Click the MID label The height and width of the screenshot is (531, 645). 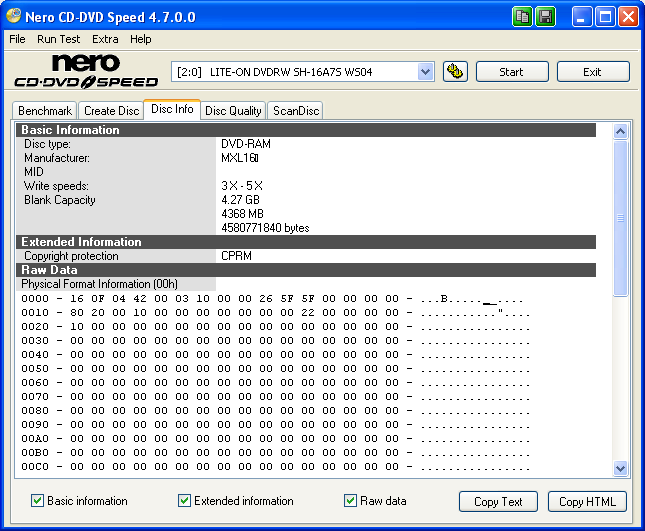(x=34, y=172)
